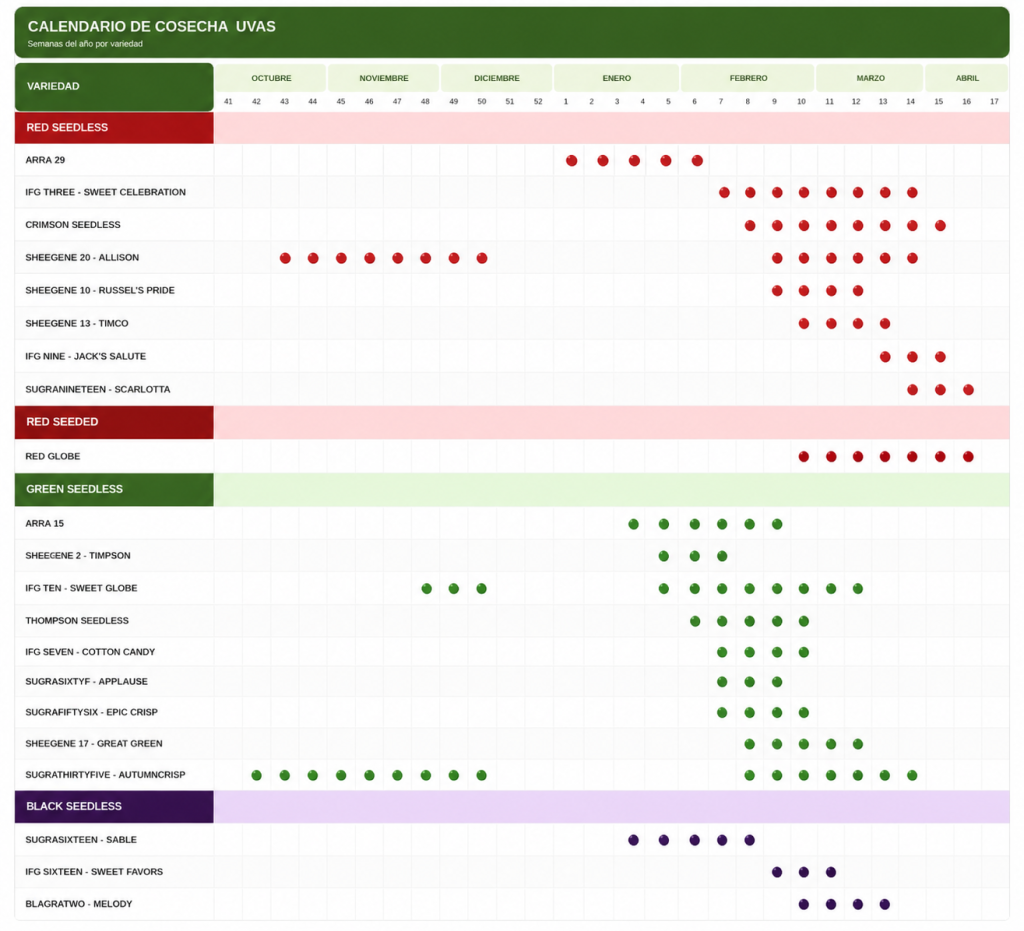
Task: Select 'IFG THREE - SWEET CELEBRATION' variety label
Action: 106,192
